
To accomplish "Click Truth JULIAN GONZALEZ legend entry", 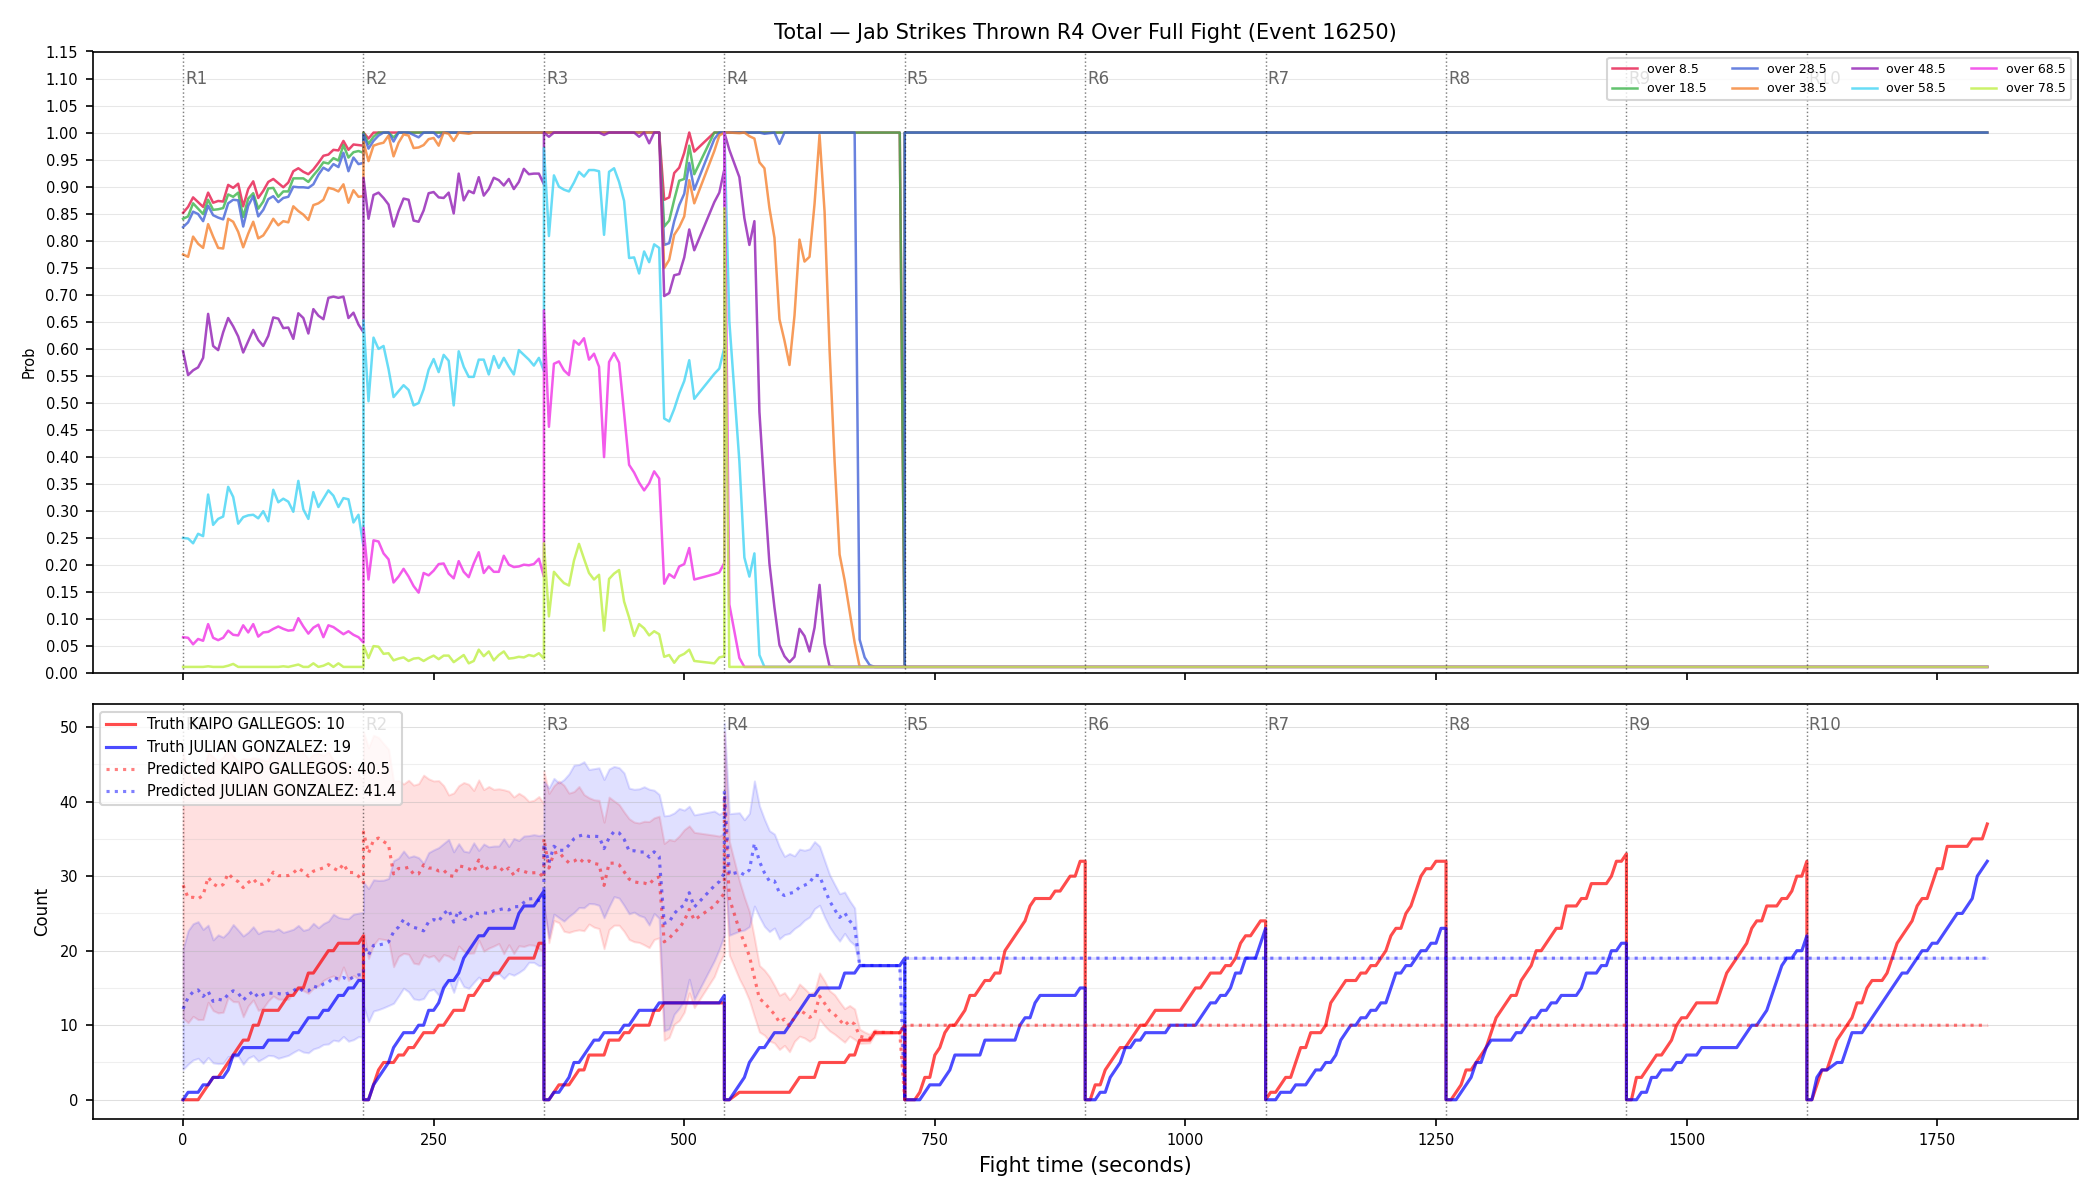I will [228, 746].
